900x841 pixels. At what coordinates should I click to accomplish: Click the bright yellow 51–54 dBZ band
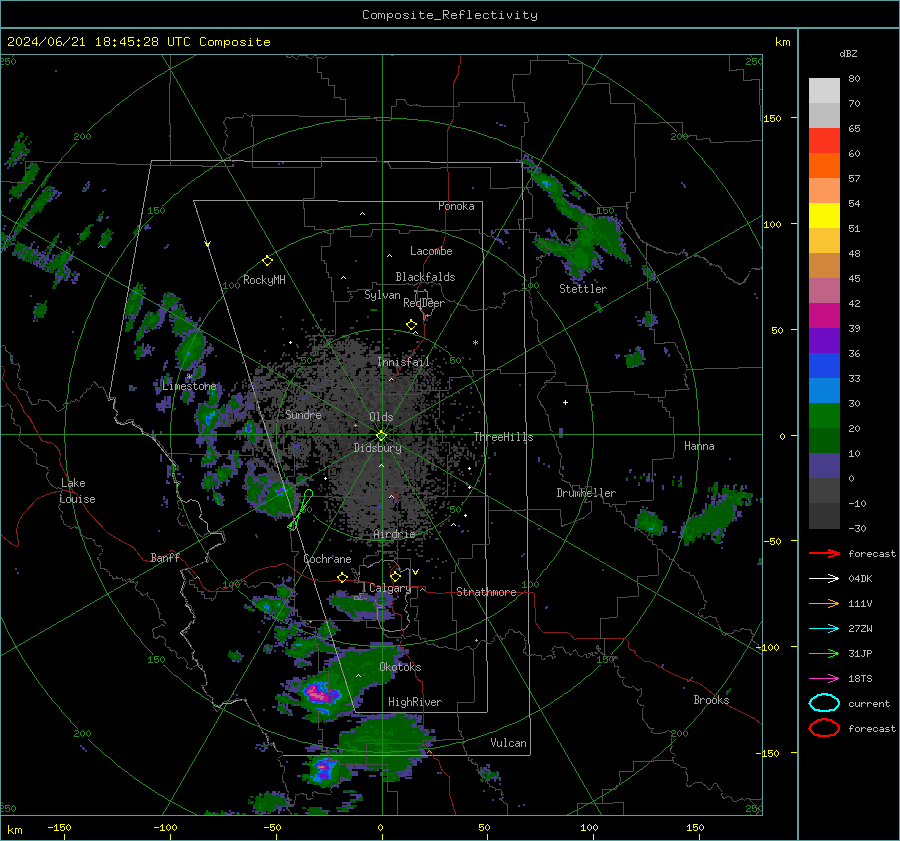[x=824, y=216]
